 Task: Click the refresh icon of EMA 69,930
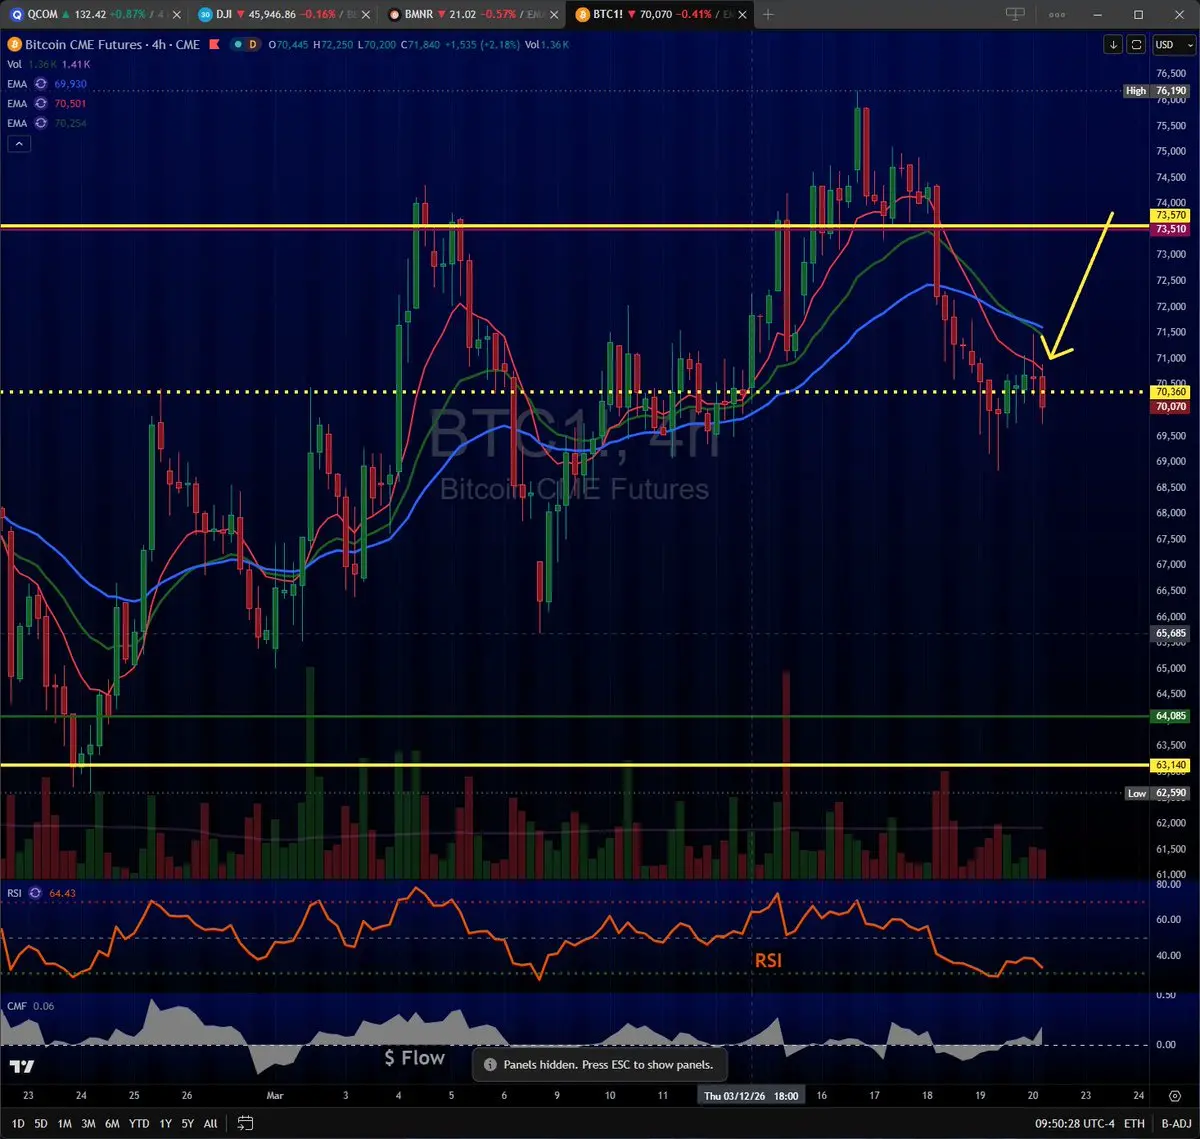point(41,84)
